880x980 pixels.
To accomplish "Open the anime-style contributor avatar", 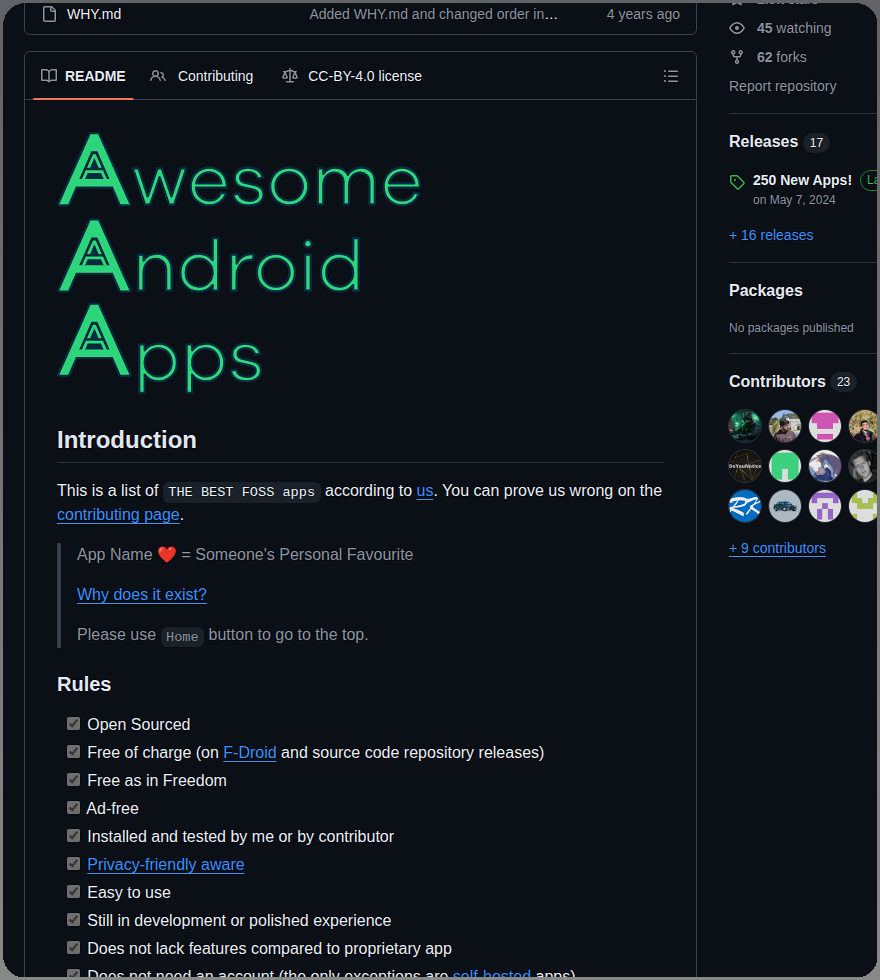I will pos(825,466).
